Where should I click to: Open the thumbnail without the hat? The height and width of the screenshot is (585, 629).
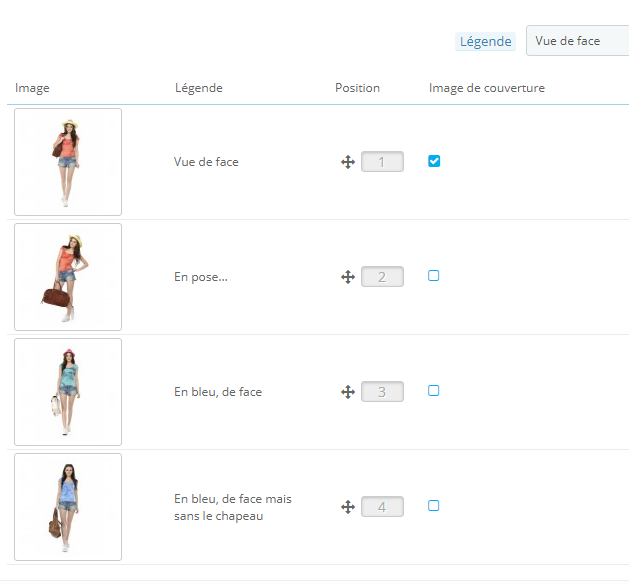[x=68, y=507]
